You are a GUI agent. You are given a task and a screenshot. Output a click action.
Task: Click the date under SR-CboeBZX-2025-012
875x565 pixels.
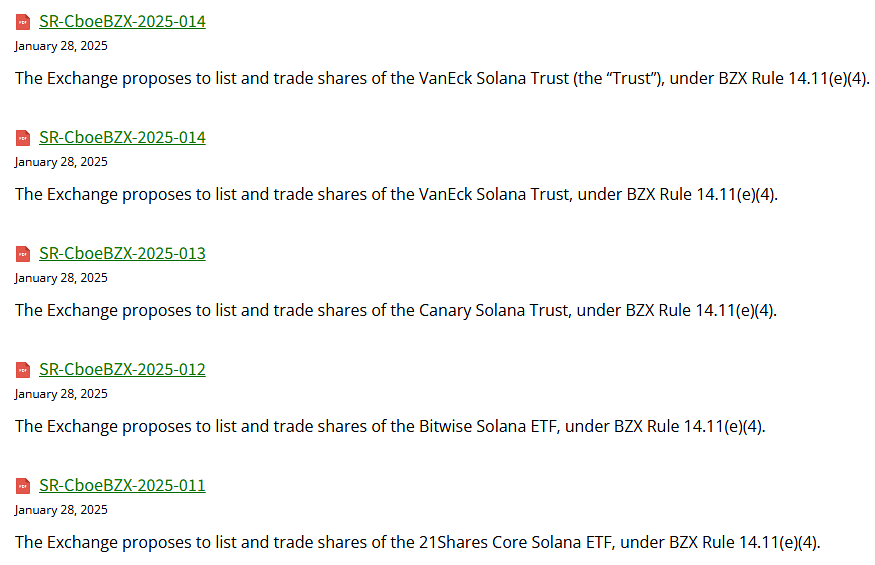tap(61, 394)
